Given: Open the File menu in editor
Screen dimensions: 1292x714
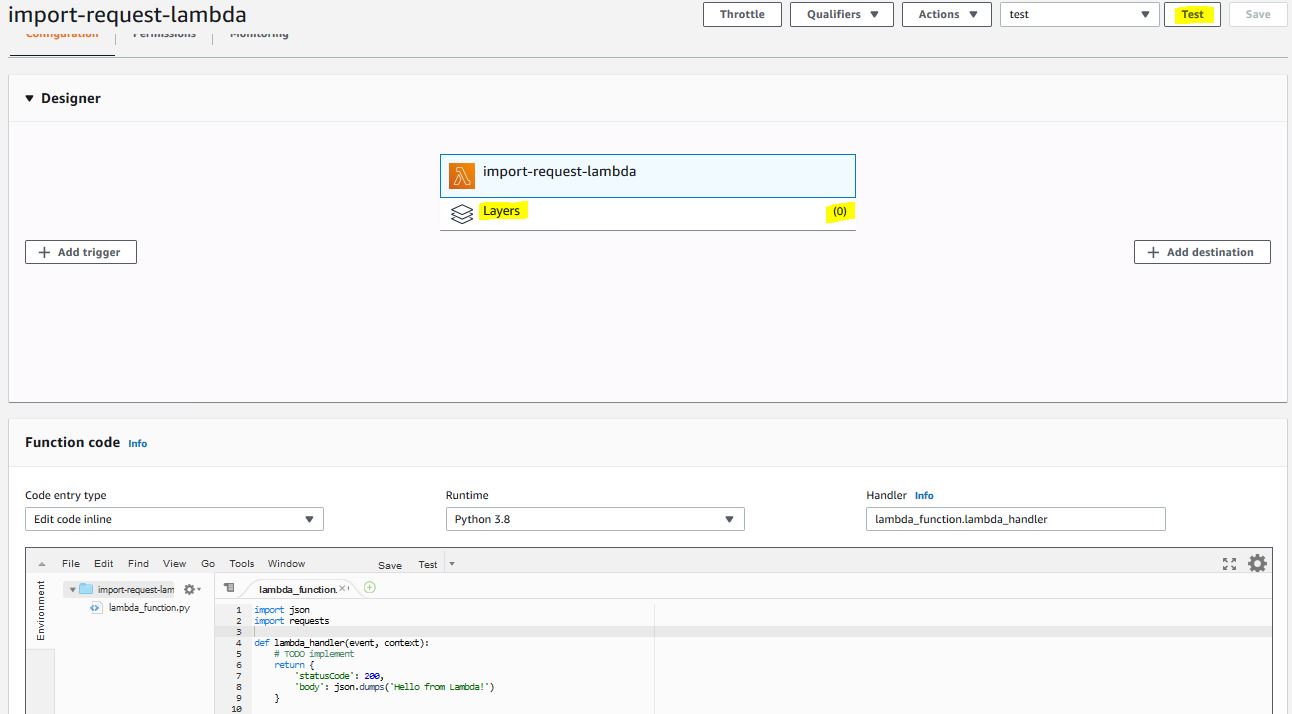Looking at the screenshot, I should [x=70, y=564].
